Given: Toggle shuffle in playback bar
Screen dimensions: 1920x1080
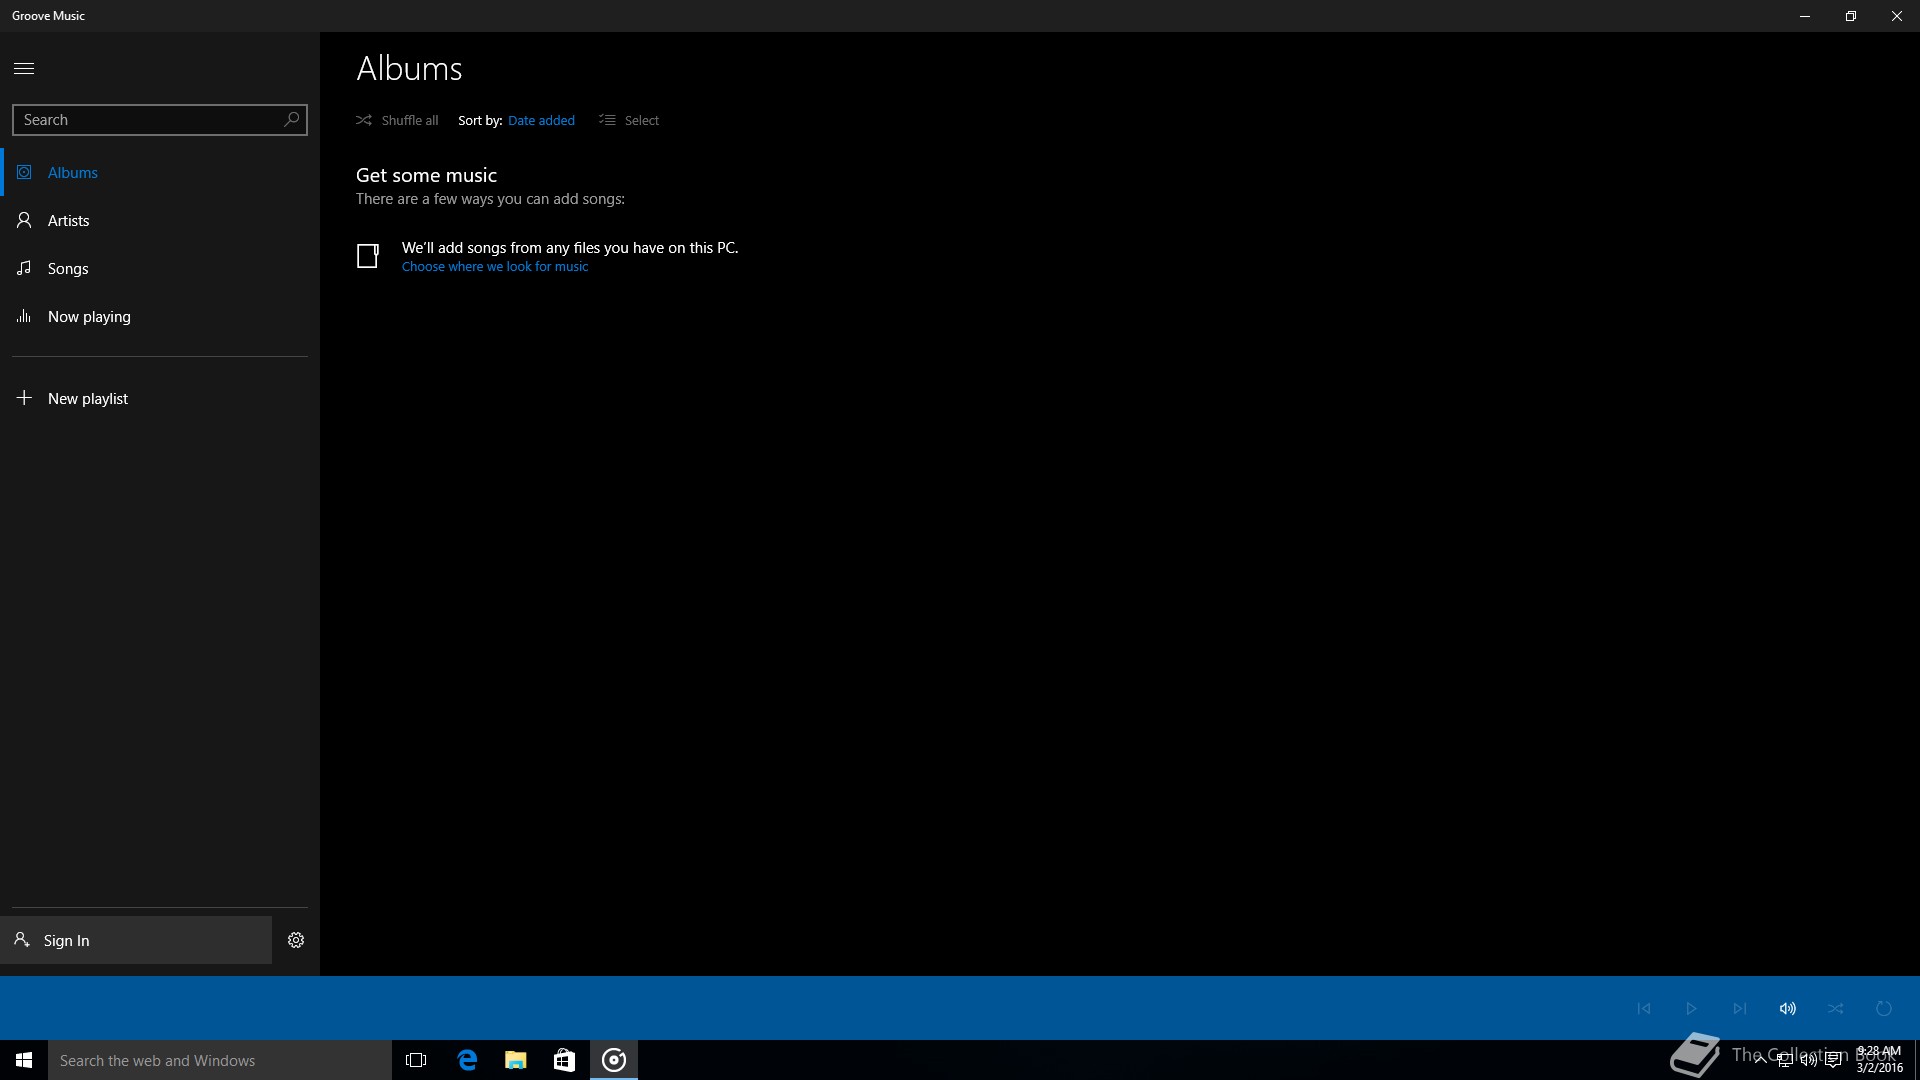Looking at the screenshot, I should (1836, 1008).
